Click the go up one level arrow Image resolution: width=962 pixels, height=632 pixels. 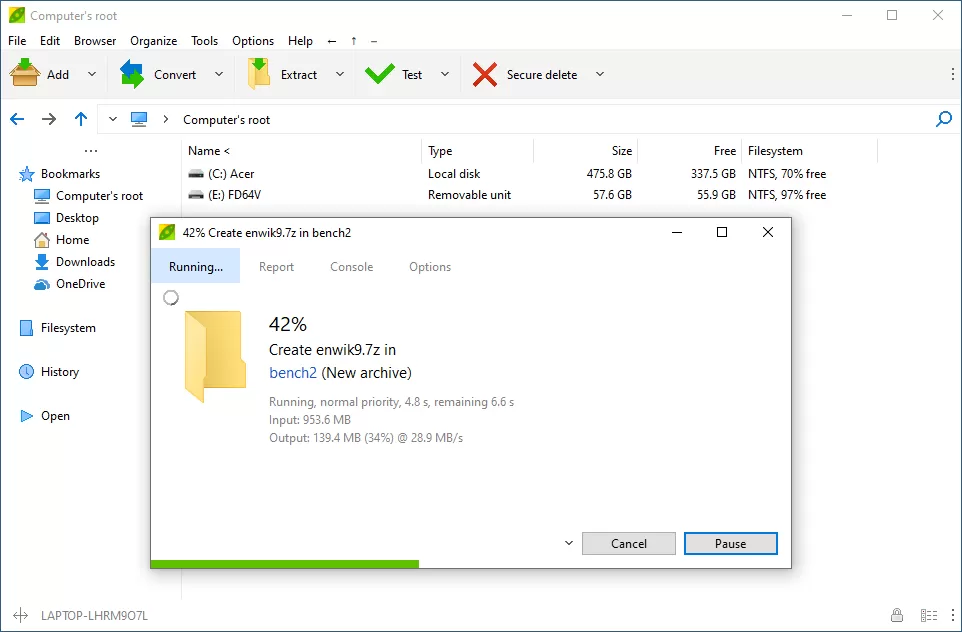80,119
